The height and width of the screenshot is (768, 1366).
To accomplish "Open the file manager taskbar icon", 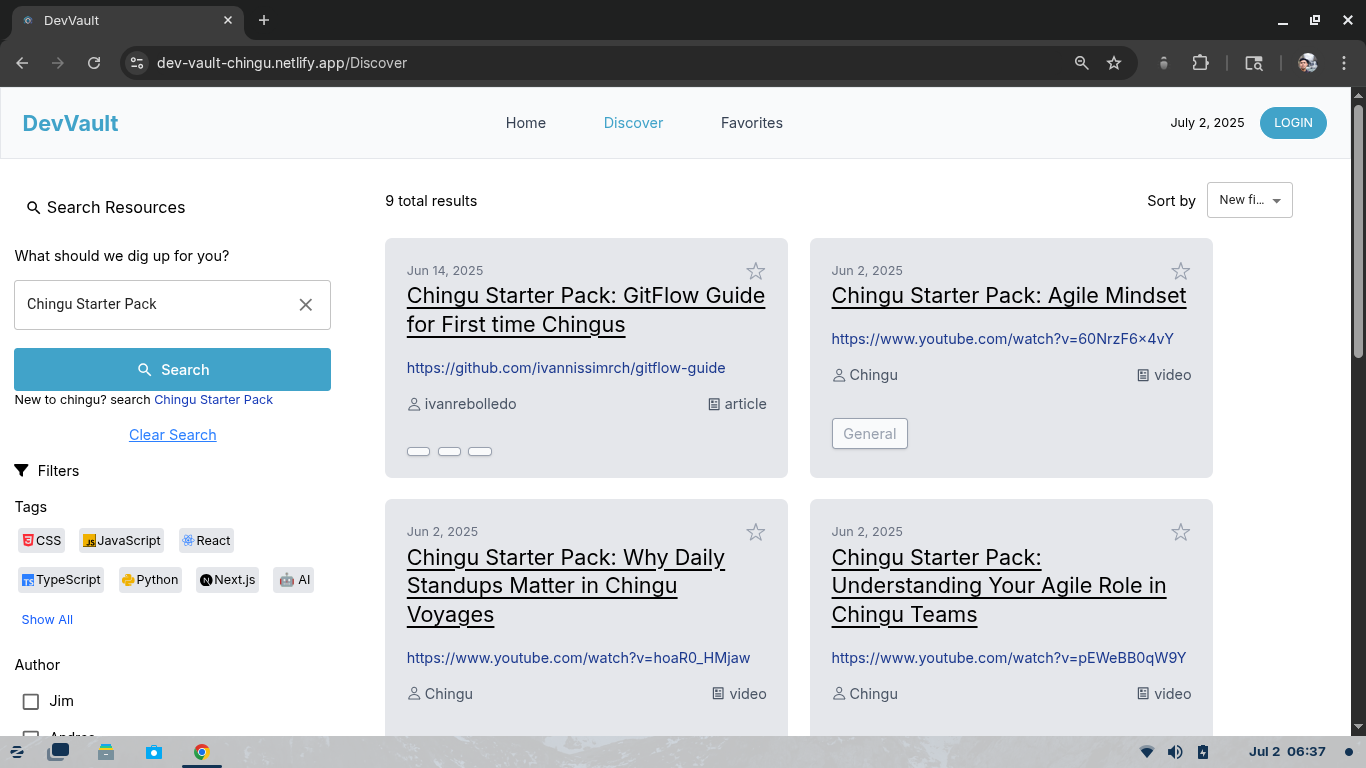I will (x=106, y=752).
